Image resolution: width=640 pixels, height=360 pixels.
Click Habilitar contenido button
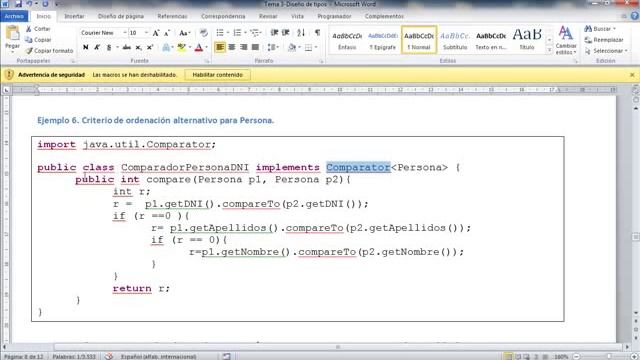tap(218, 75)
